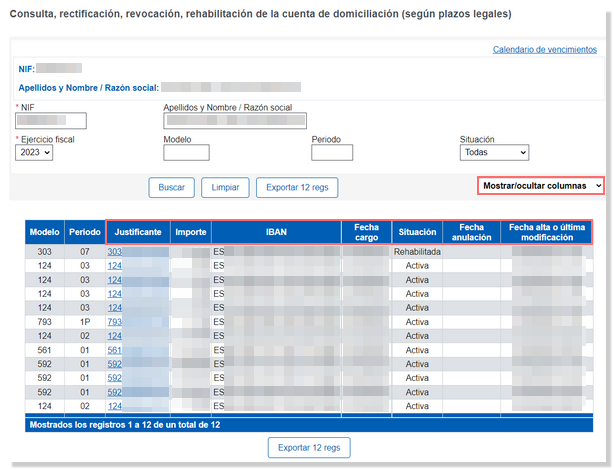Open the Situación dropdown showing Todas
The image size is (614, 470).
click(x=493, y=153)
